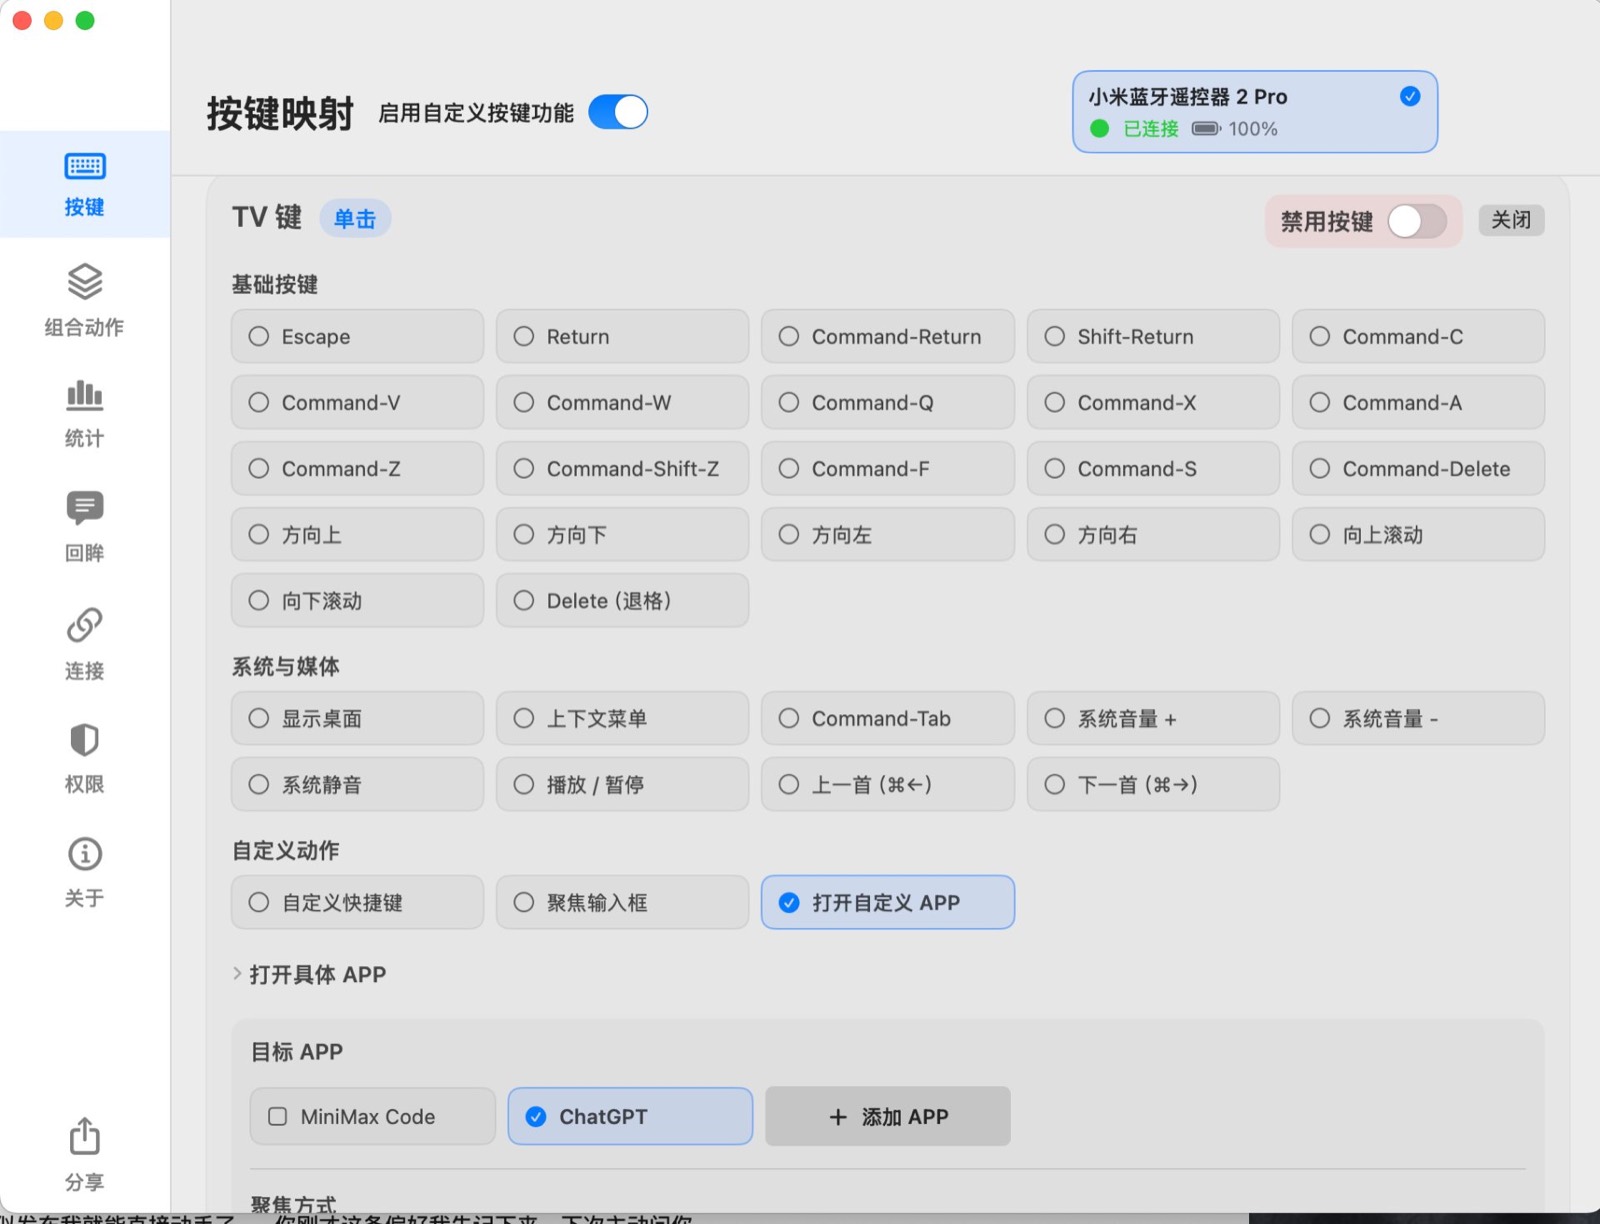Image resolution: width=1600 pixels, height=1224 pixels.
Task: Select the Command-Z option
Action: click(357, 468)
